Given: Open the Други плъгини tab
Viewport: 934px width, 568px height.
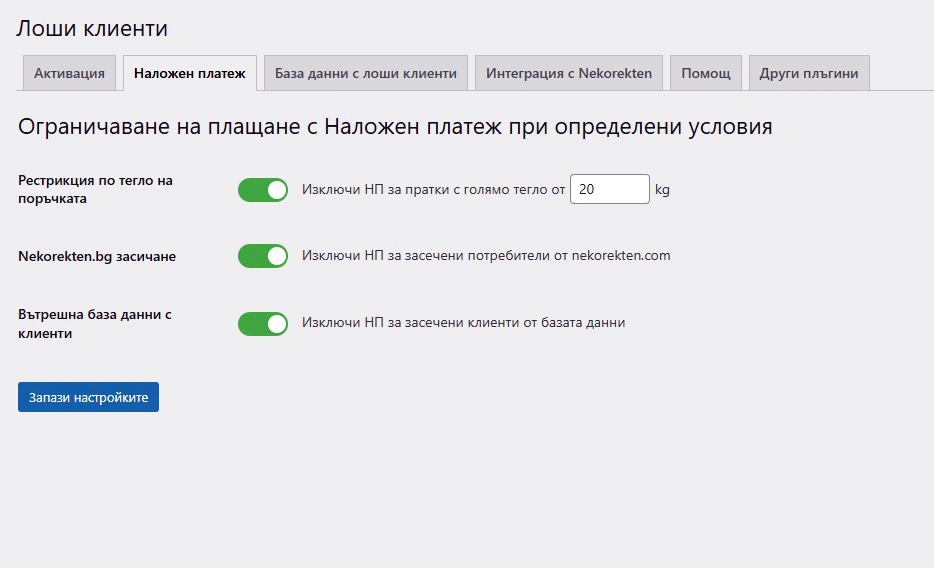Looking at the screenshot, I should (809, 73).
